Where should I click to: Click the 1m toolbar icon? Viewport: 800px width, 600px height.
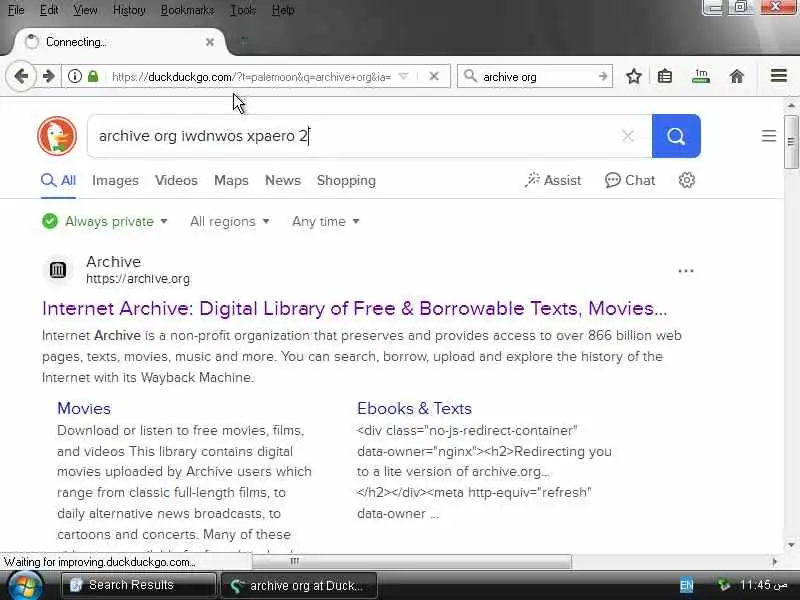[701, 77]
